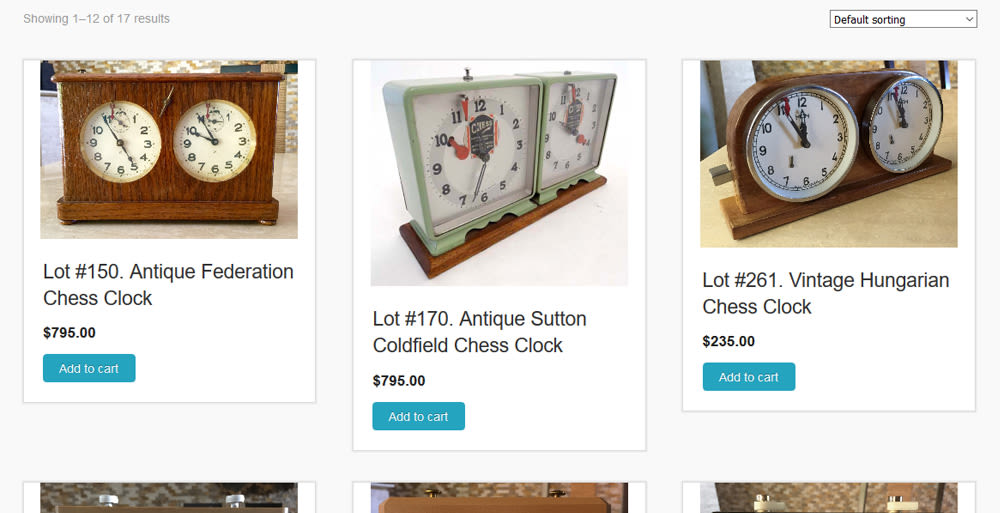
Task: Open the Default sorting dropdown
Action: pyautogui.click(x=903, y=19)
